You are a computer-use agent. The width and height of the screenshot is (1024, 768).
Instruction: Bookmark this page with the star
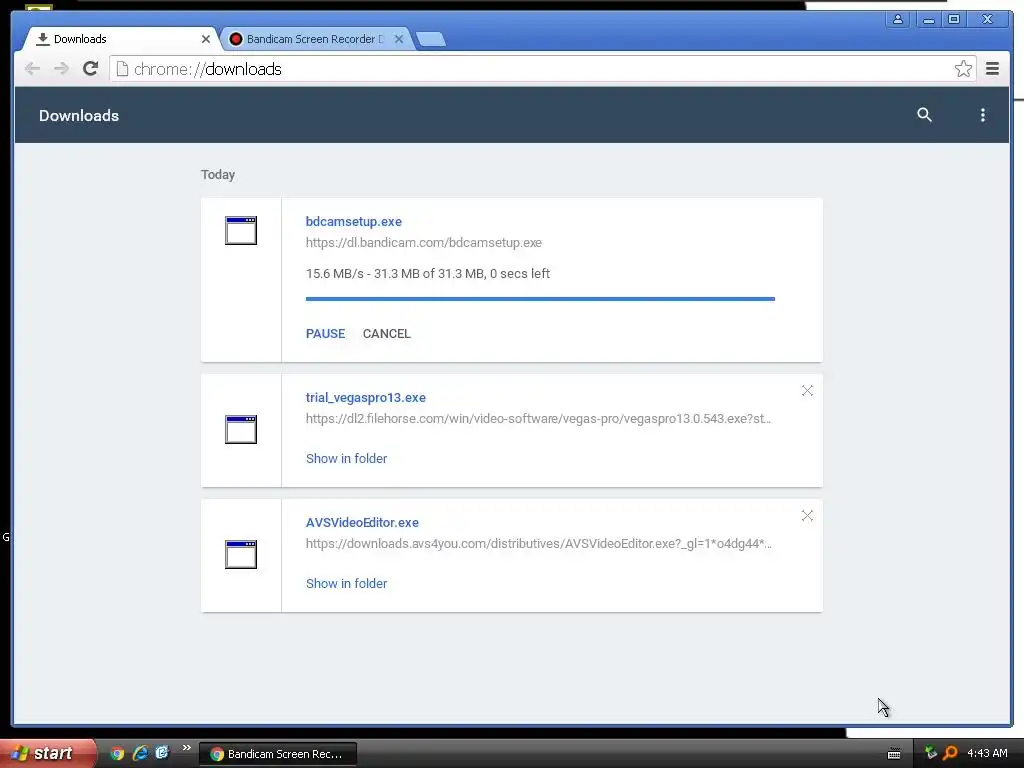coord(963,69)
